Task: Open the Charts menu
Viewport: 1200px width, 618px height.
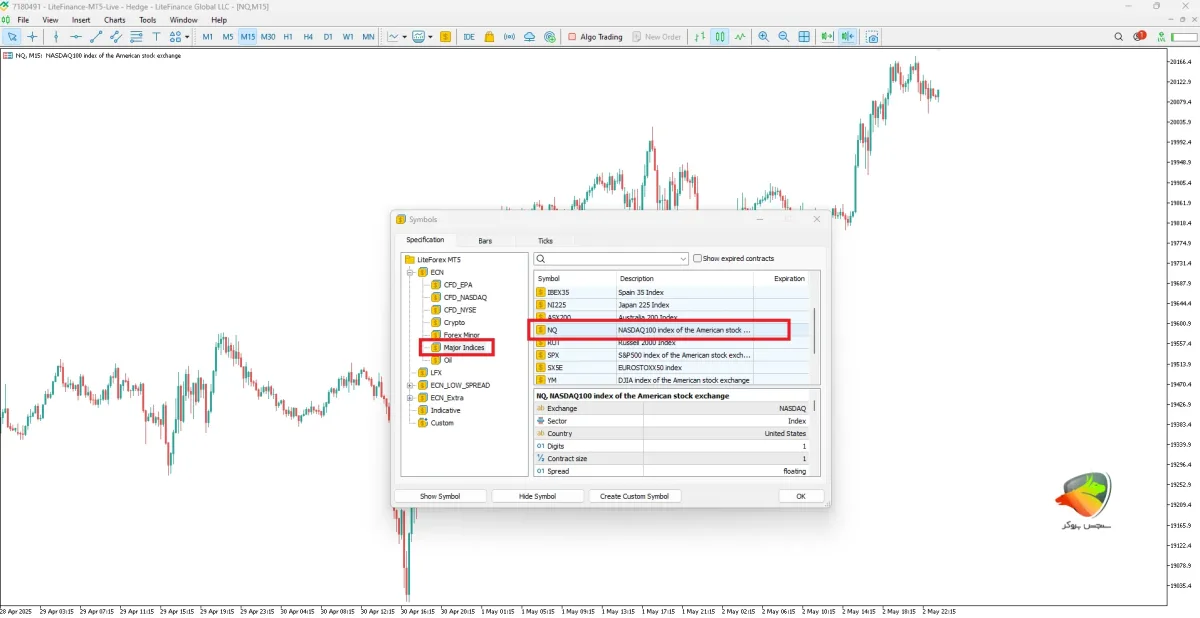Action: click(115, 20)
